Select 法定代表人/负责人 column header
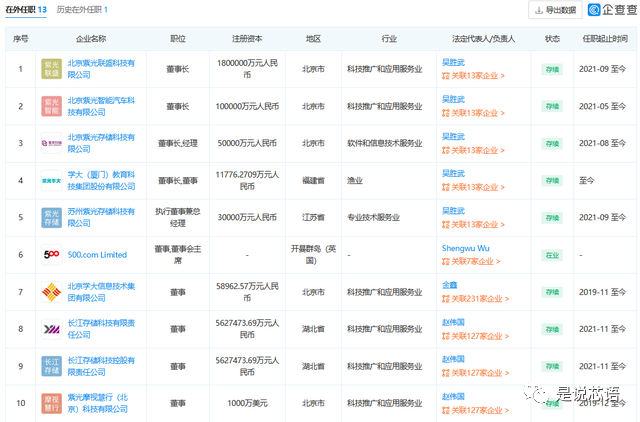Image resolution: width=640 pixels, height=422 pixels. click(x=483, y=39)
